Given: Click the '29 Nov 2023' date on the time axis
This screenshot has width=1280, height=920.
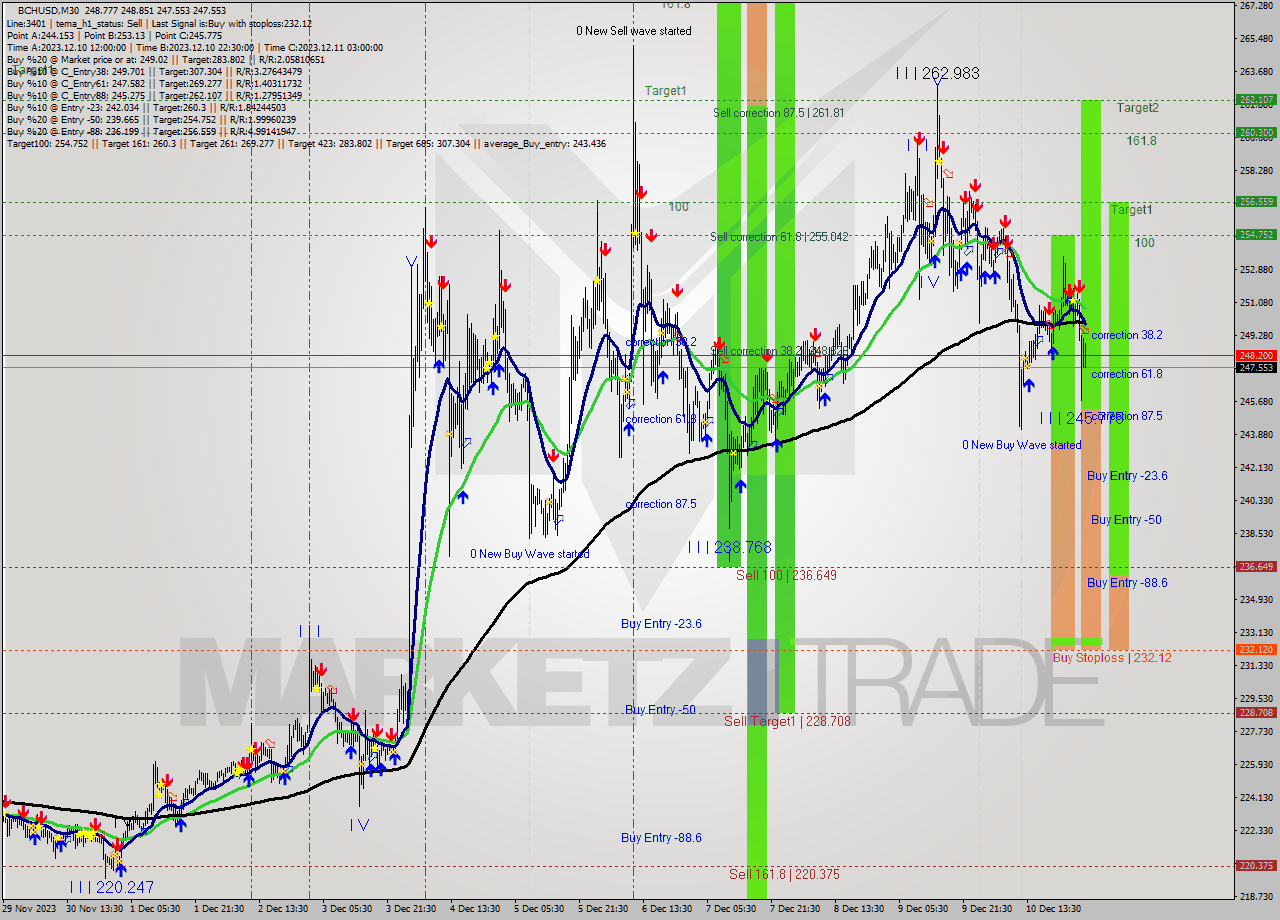Looking at the screenshot, I should pyautogui.click(x=29, y=909).
